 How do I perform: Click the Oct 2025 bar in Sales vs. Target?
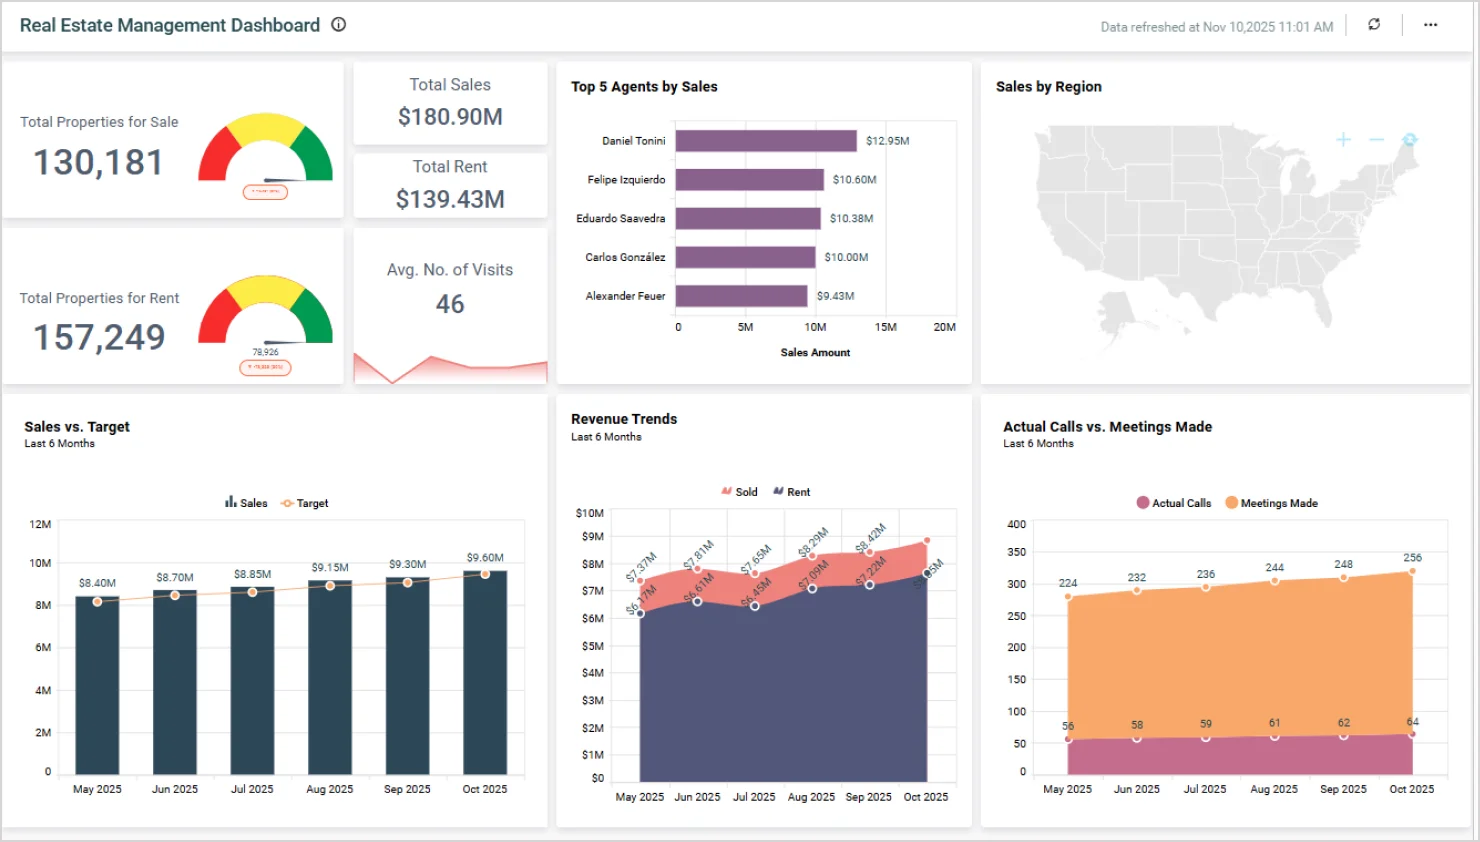point(485,672)
